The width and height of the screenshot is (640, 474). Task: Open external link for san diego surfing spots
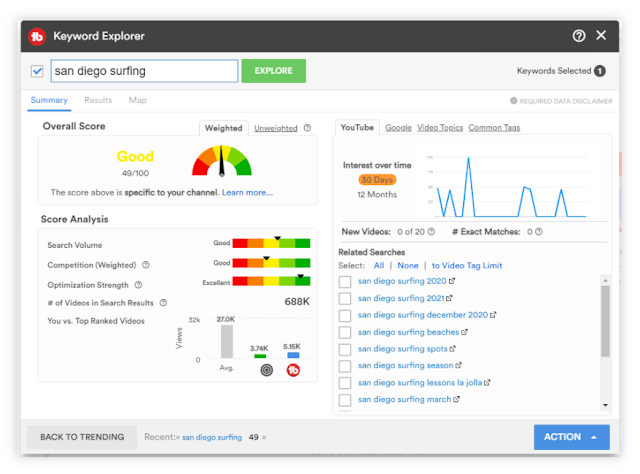tap(452, 349)
